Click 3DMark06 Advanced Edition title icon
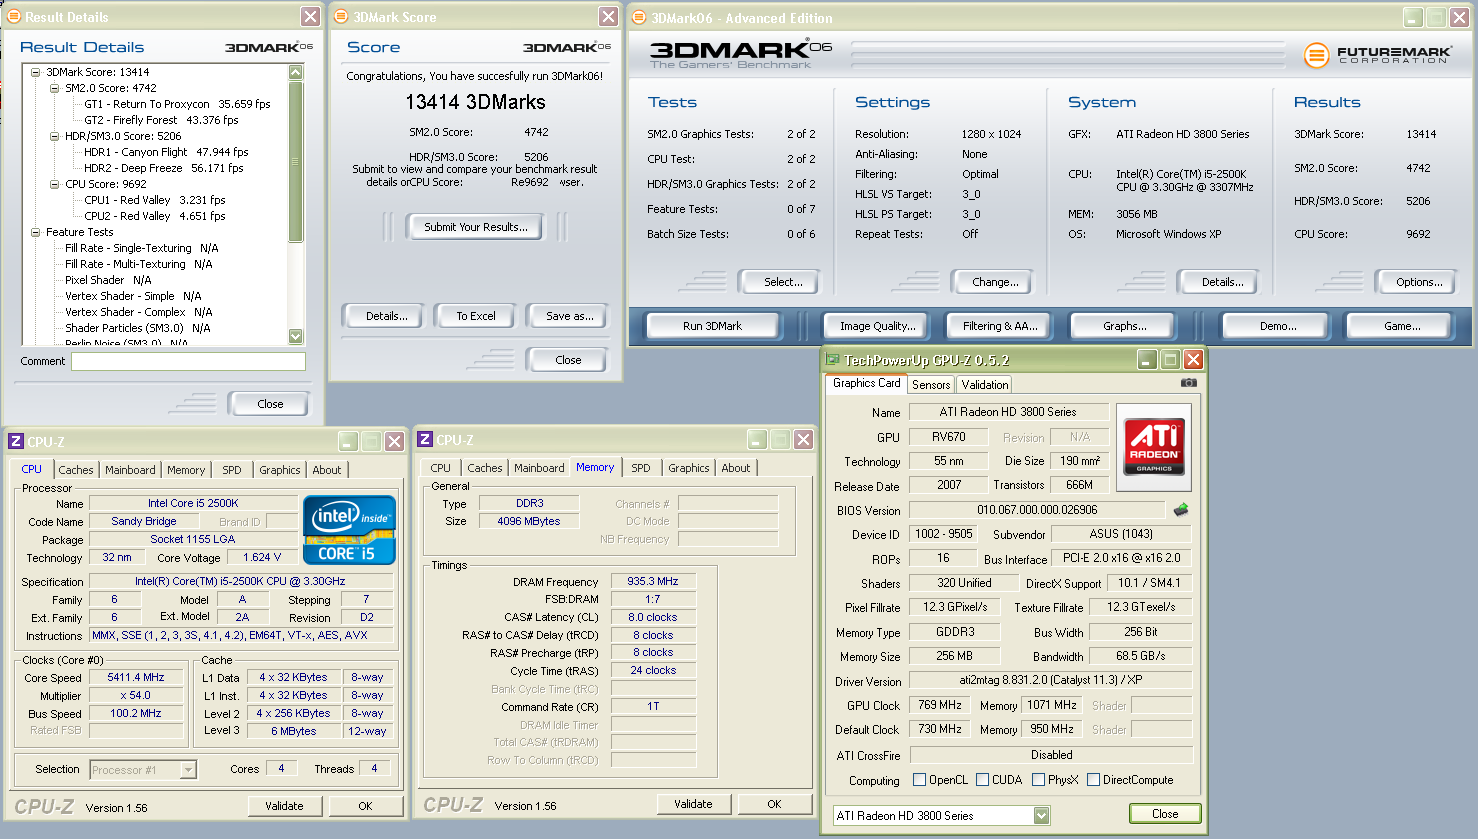 click(x=639, y=18)
